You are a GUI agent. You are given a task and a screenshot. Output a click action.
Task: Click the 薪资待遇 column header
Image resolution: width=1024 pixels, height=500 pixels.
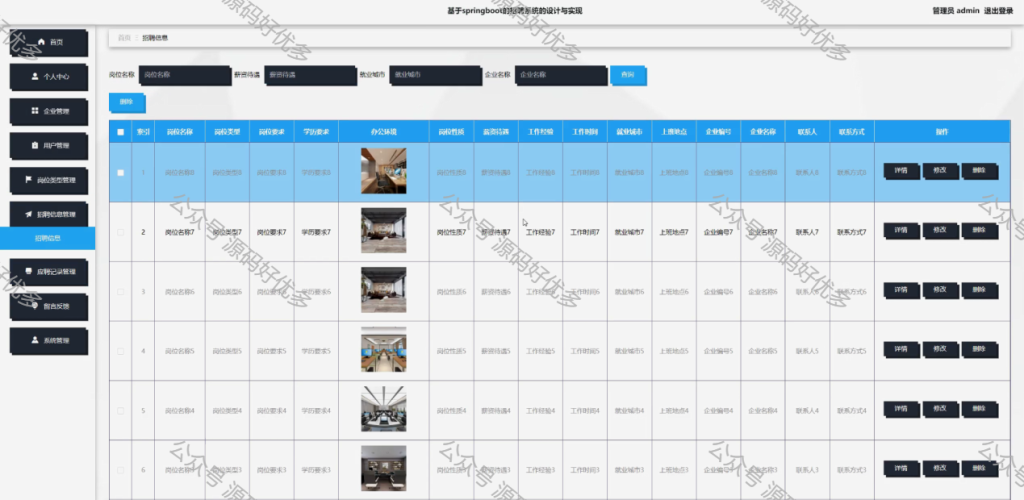(x=496, y=132)
